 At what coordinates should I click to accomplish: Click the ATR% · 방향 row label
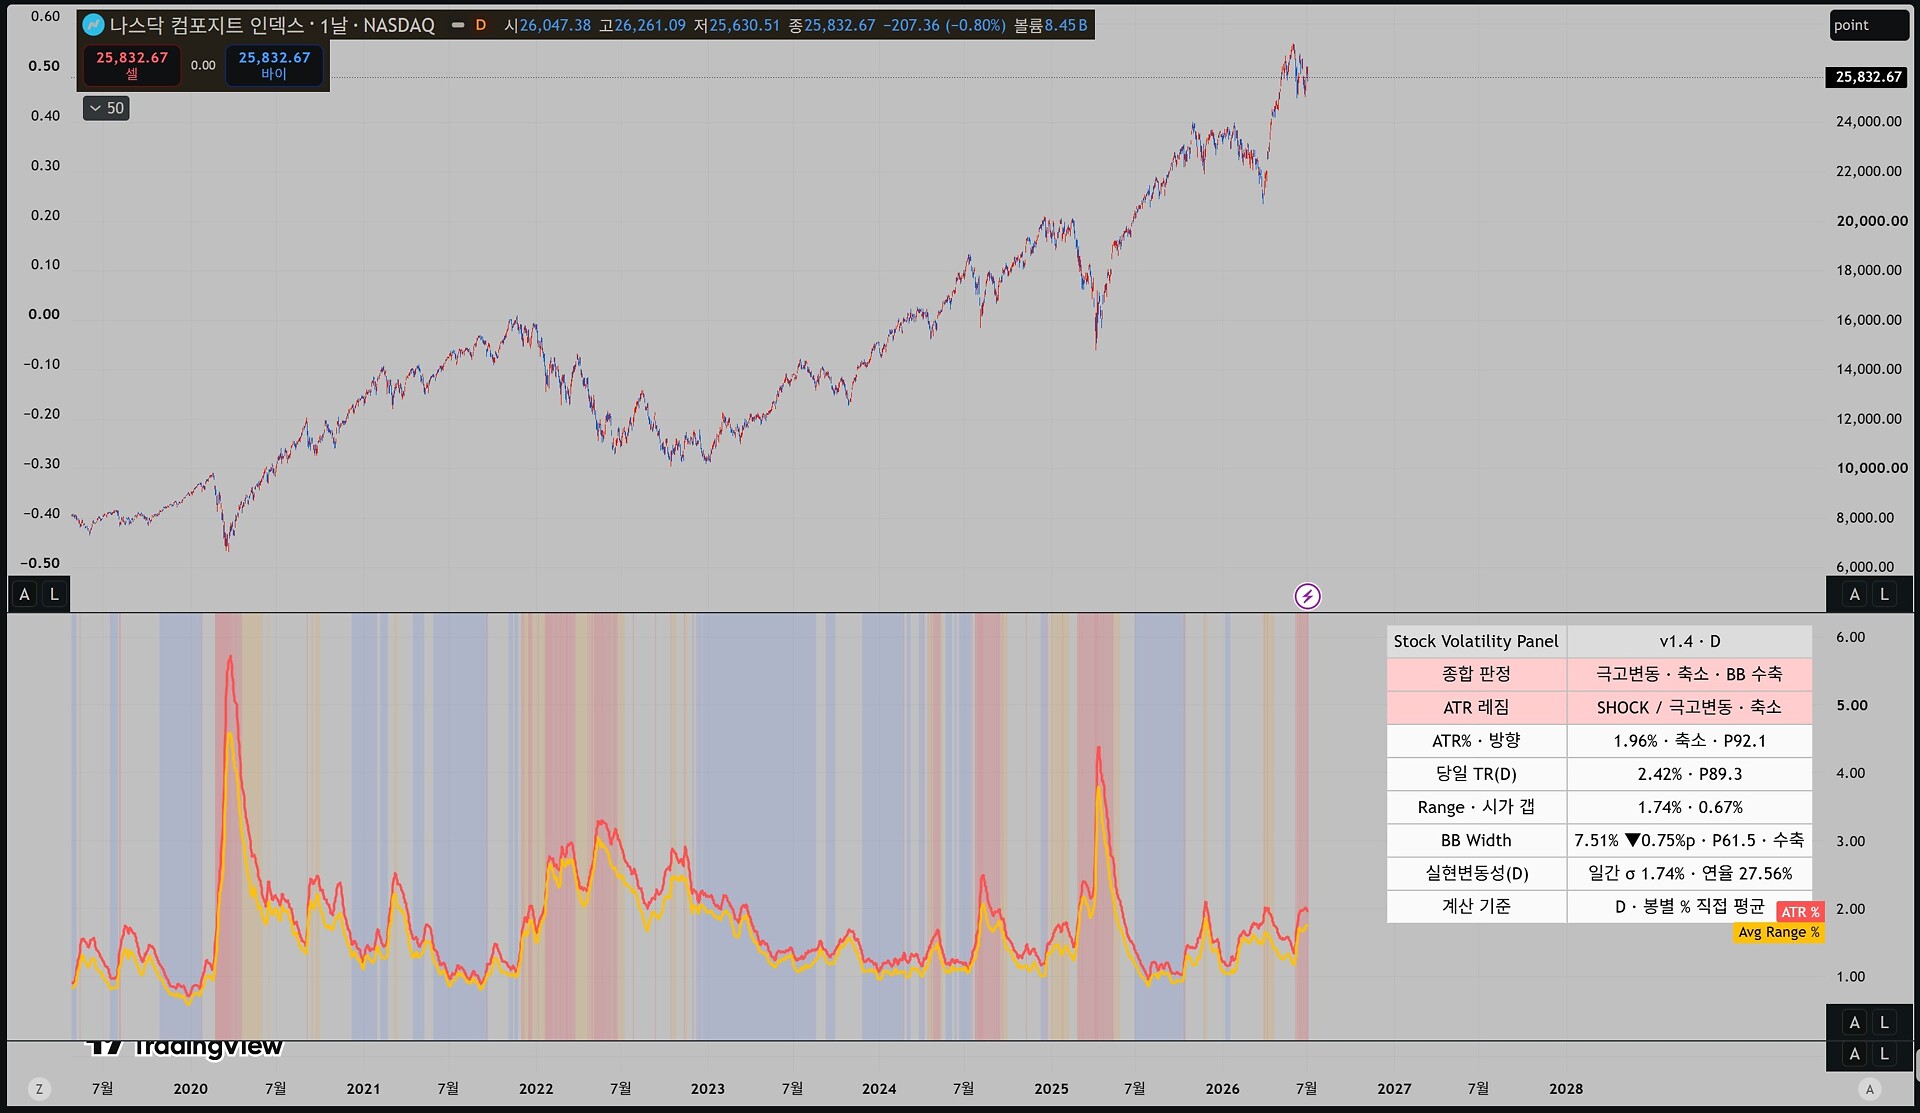click(1476, 740)
